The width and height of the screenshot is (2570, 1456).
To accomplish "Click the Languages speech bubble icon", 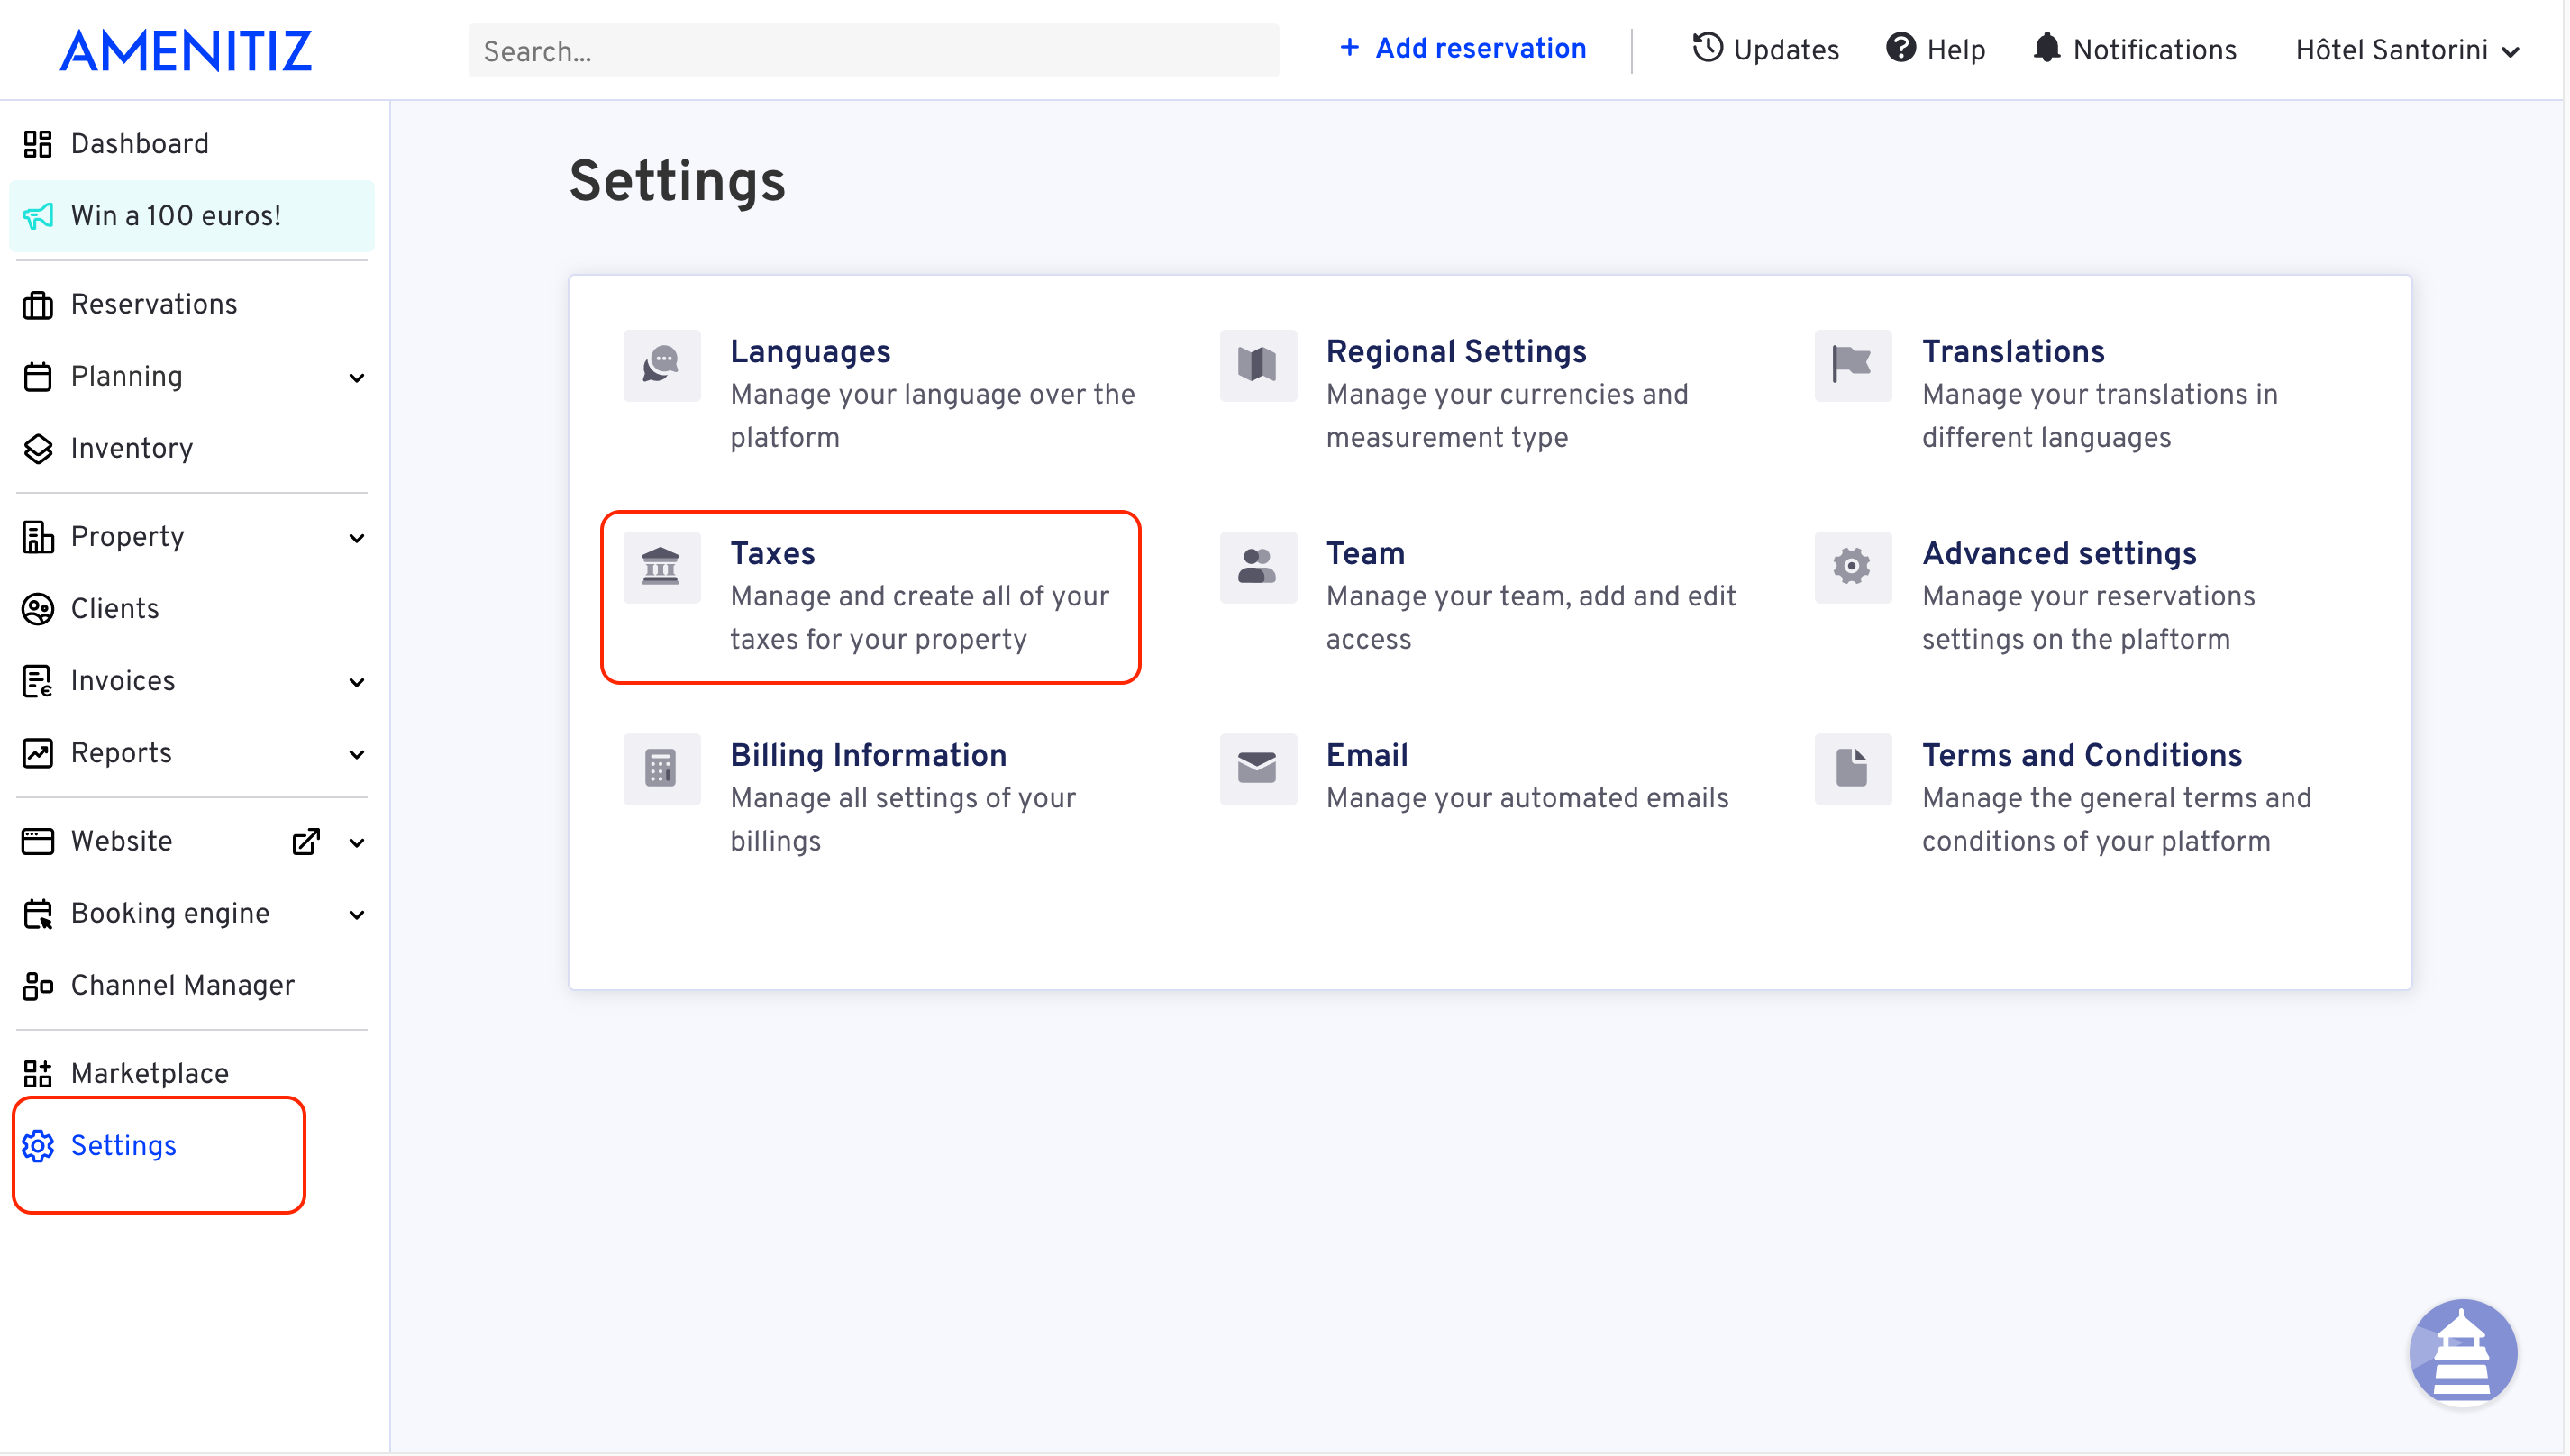I will (x=661, y=365).
